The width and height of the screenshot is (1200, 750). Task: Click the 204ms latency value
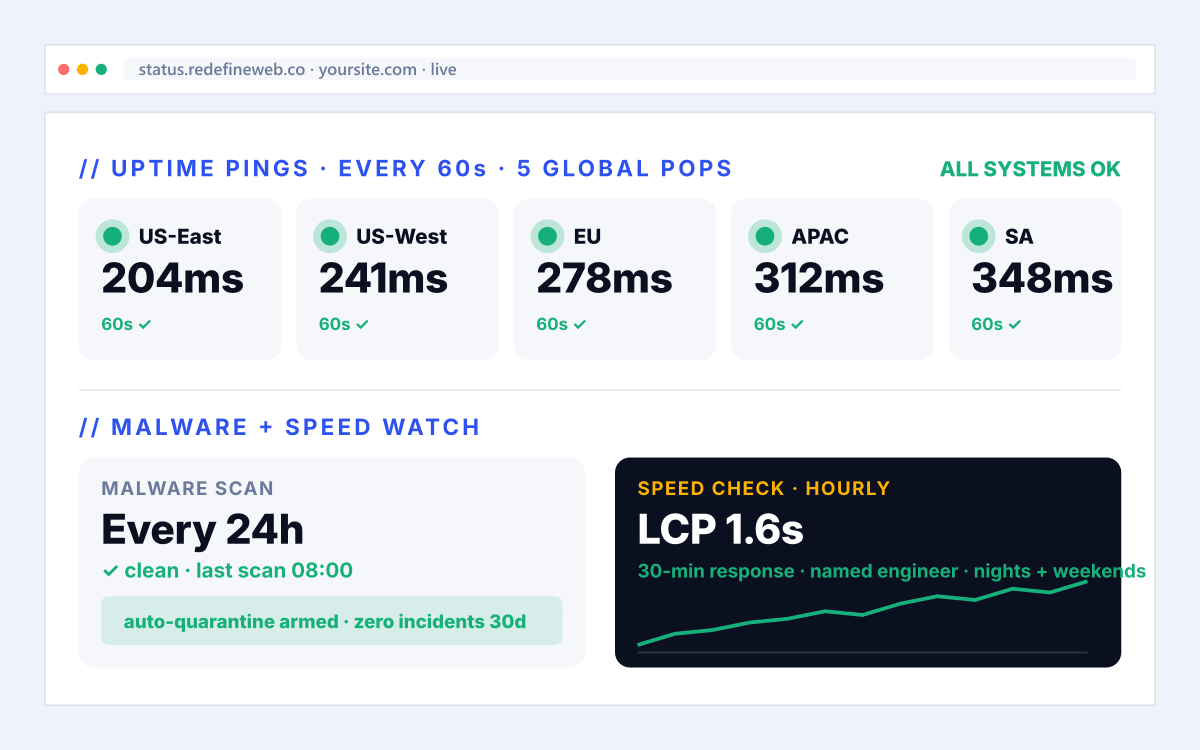[x=172, y=278]
